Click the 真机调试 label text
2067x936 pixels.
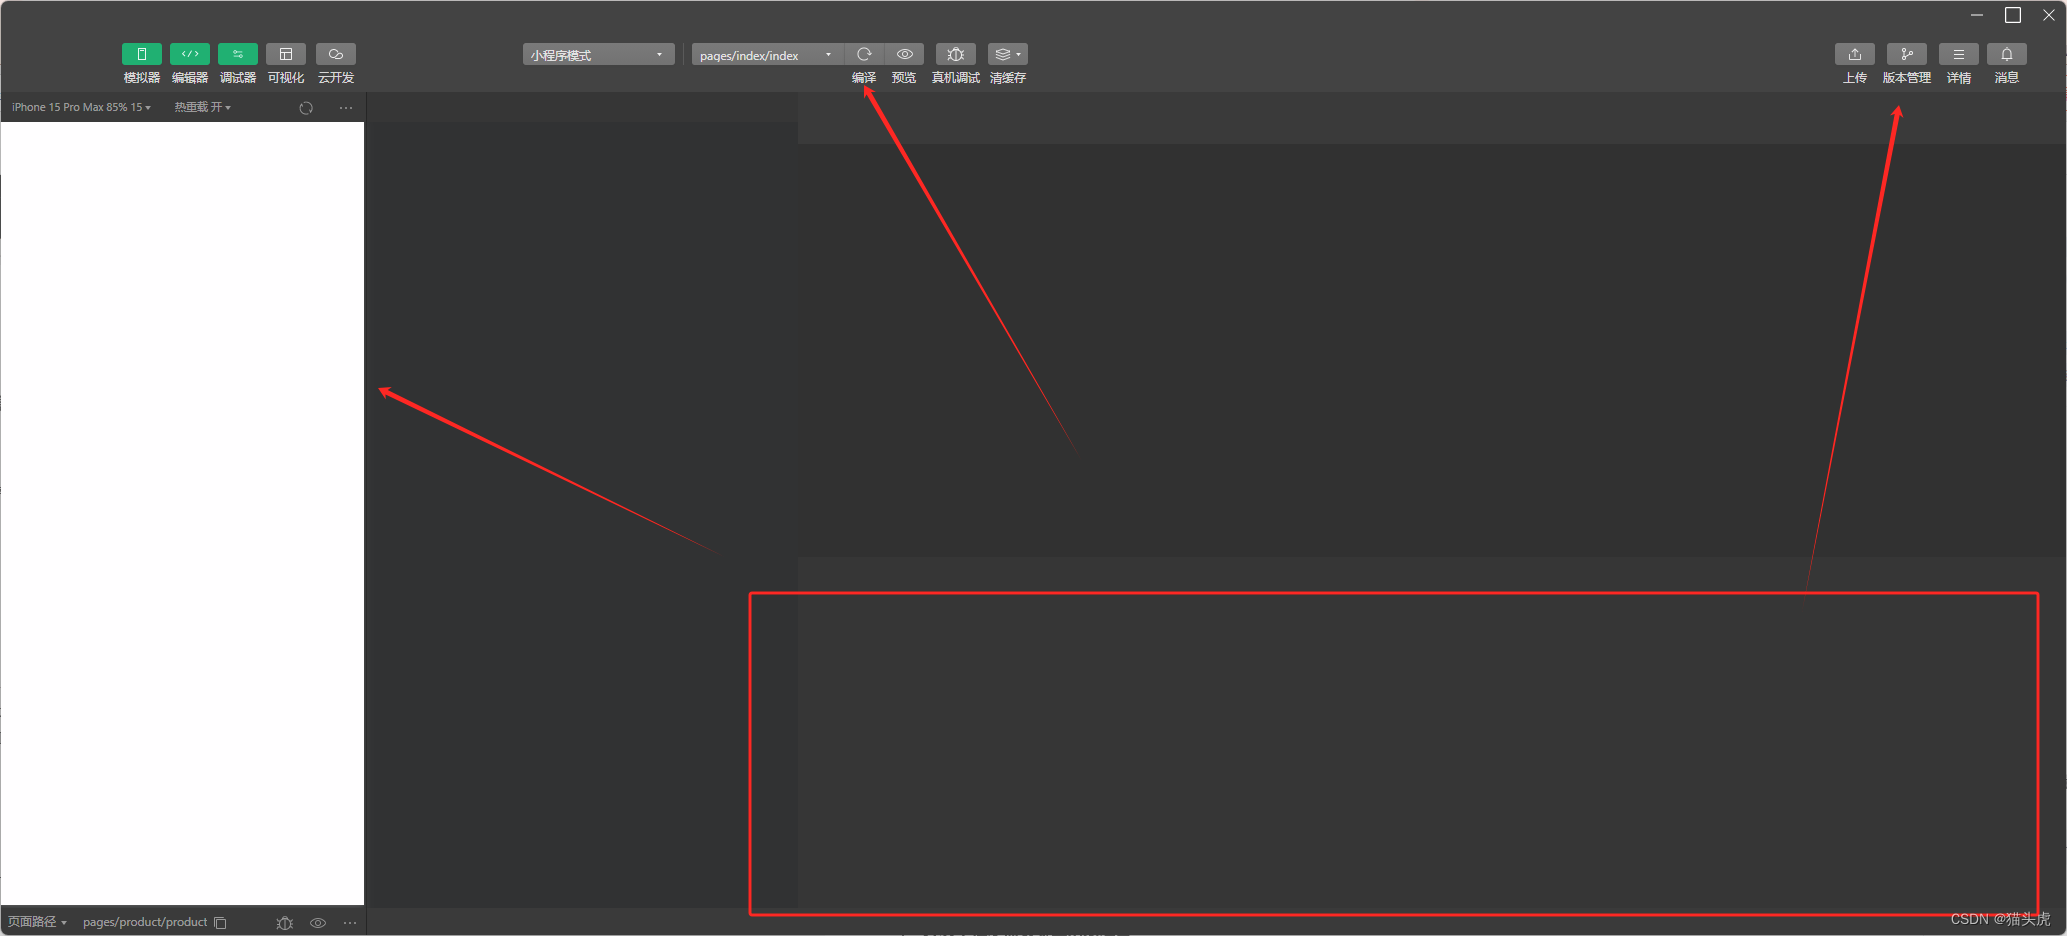coord(956,78)
